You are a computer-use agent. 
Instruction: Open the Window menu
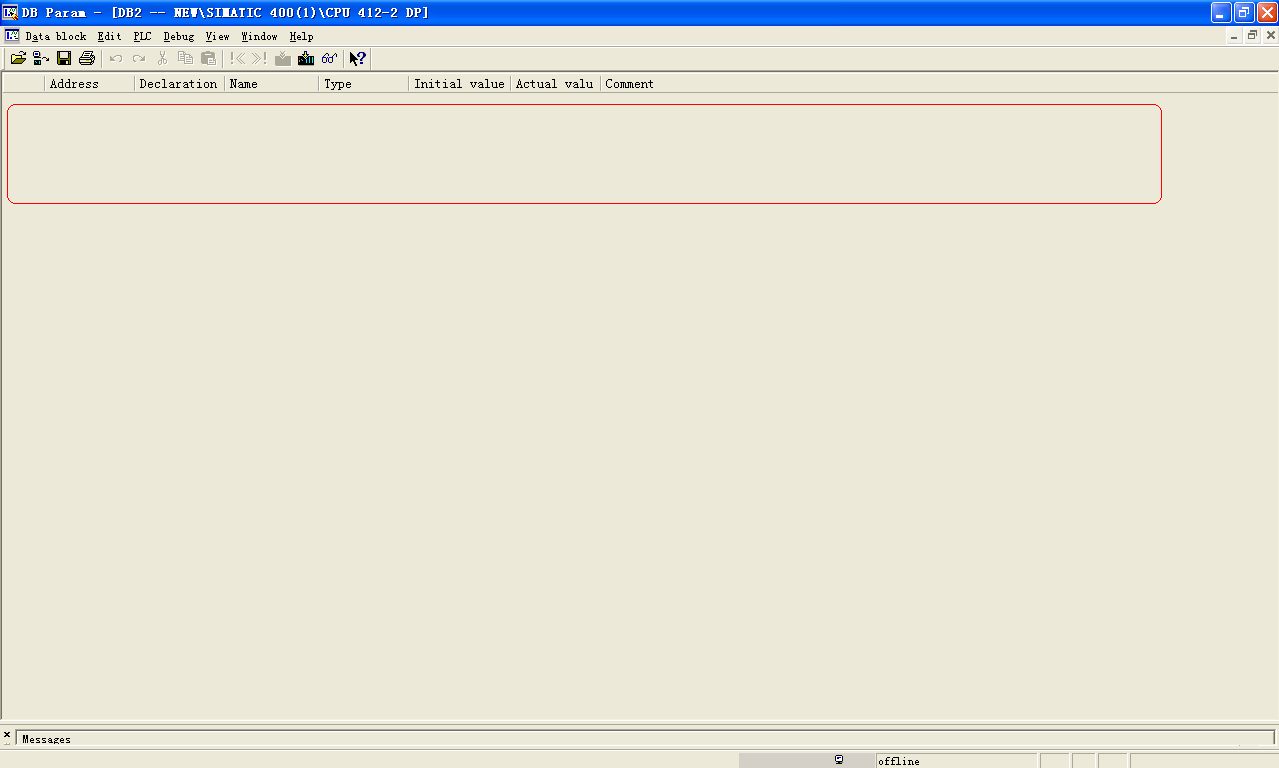[x=260, y=36]
